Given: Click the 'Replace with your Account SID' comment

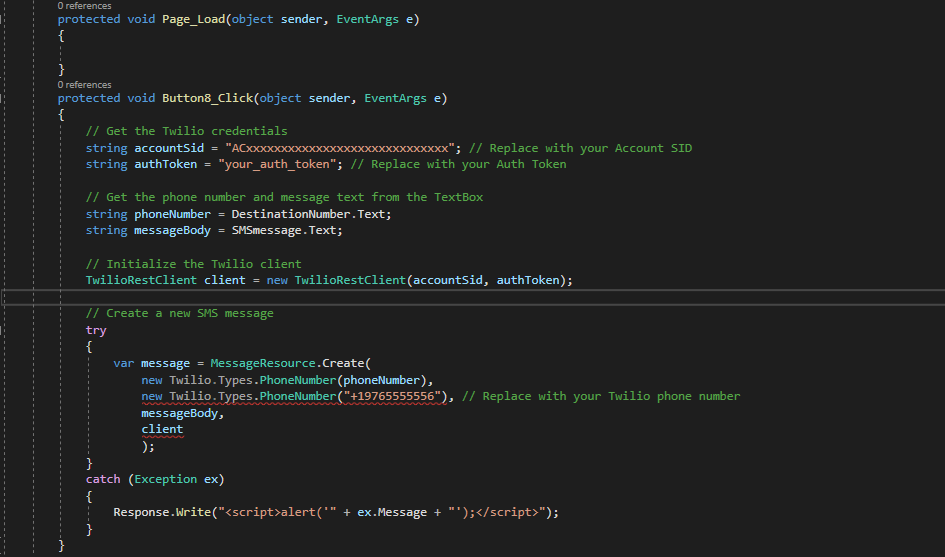Looking at the screenshot, I should click(x=580, y=148).
